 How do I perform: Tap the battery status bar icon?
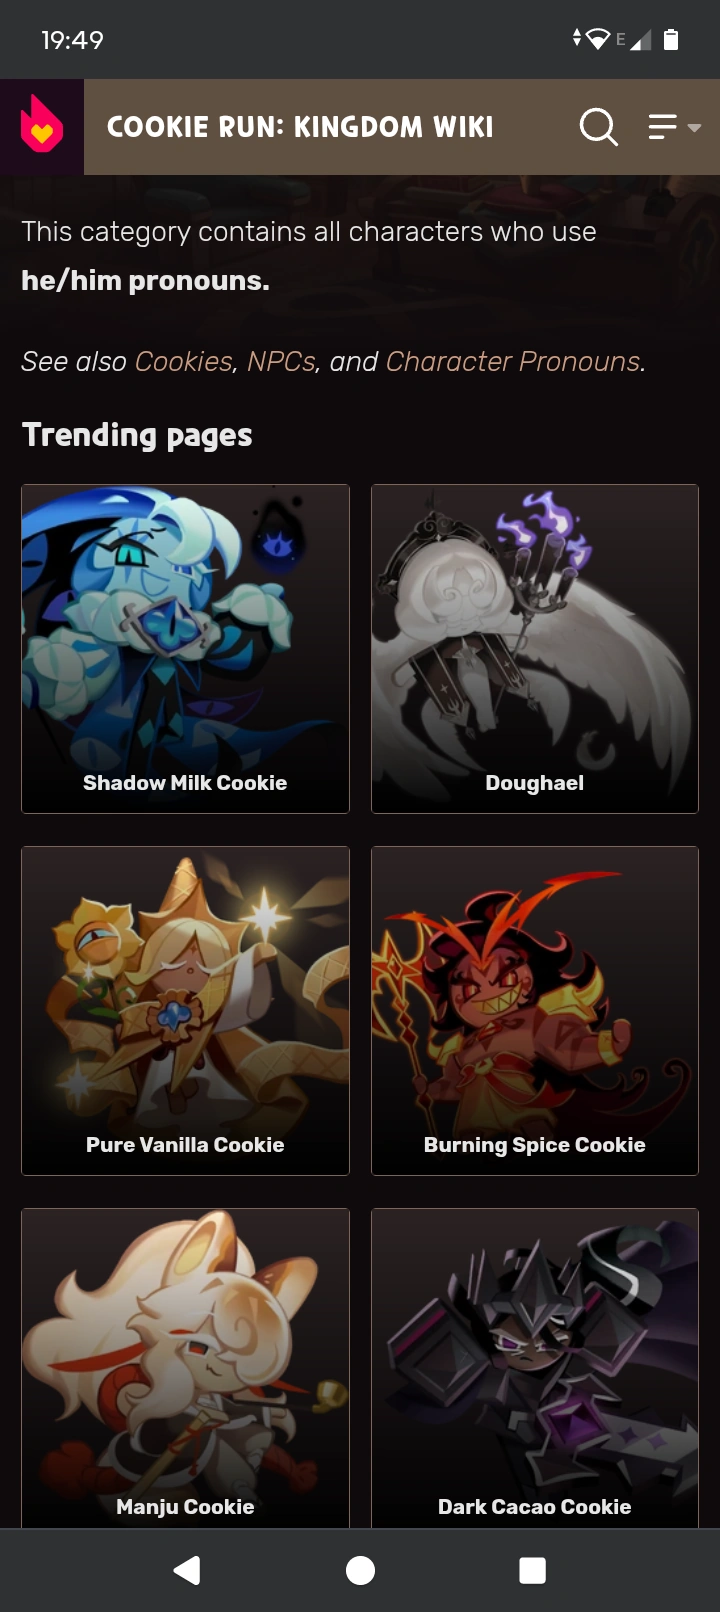671,39
